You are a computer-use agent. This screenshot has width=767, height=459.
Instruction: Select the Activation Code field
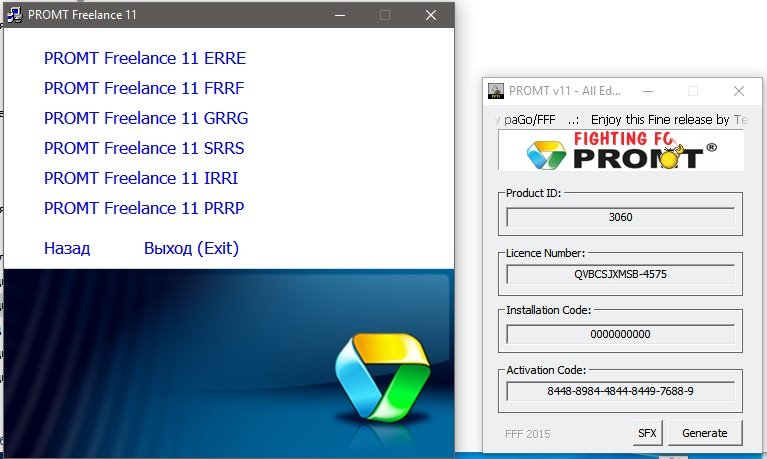(620, 391)
